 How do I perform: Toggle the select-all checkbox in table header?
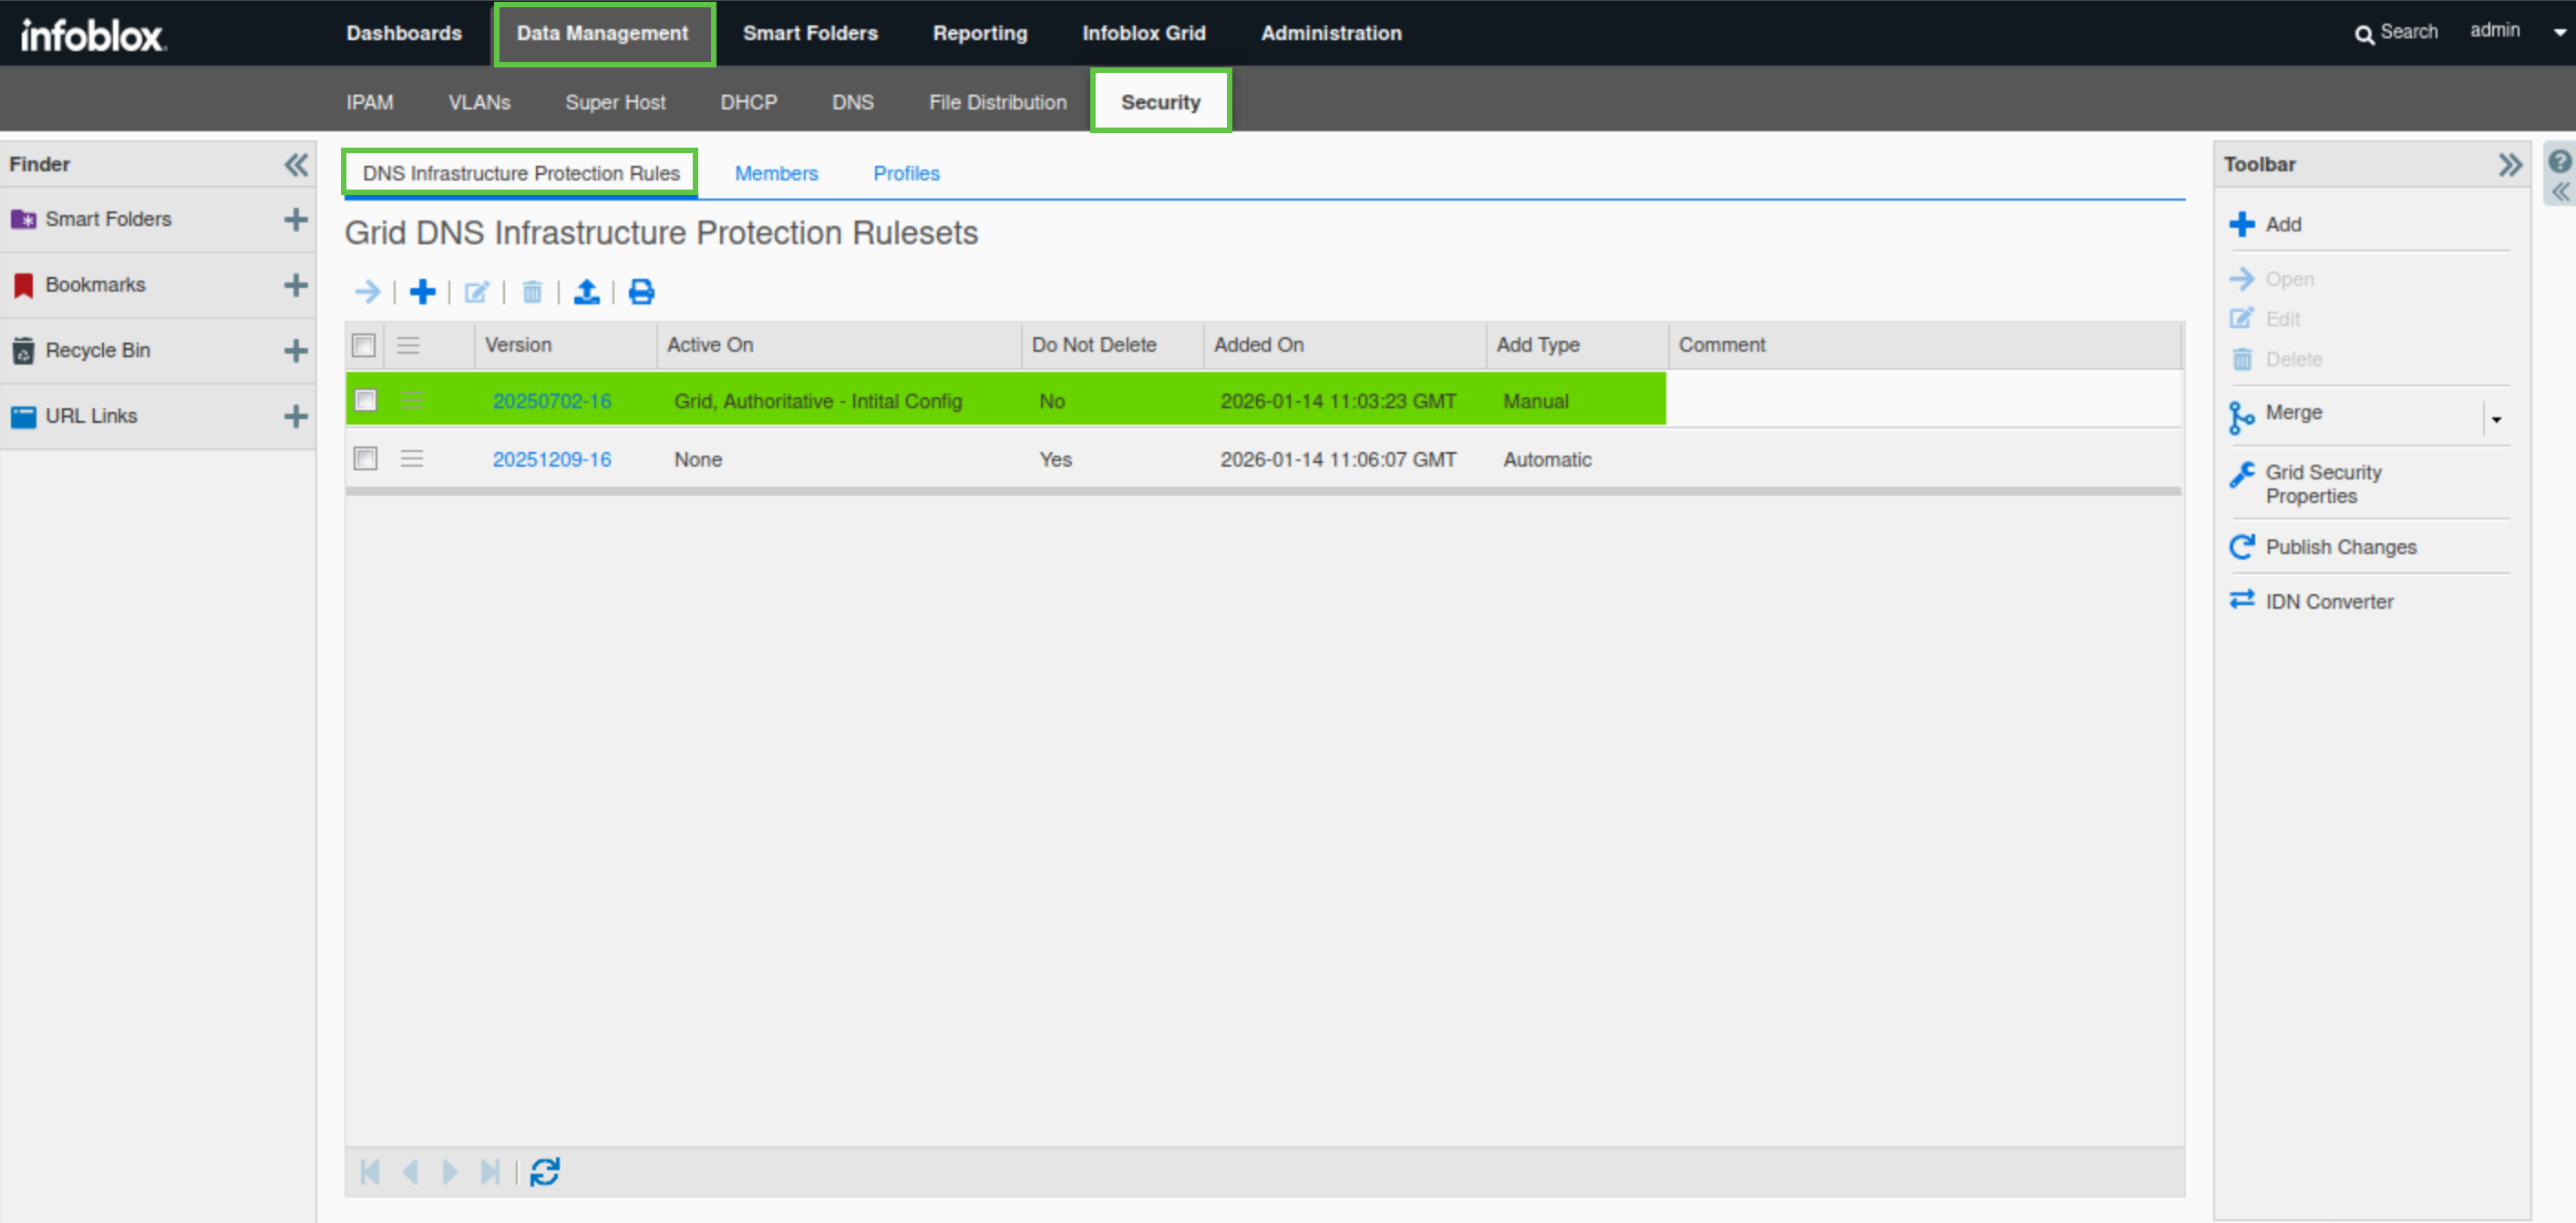[x=364, y=346]
